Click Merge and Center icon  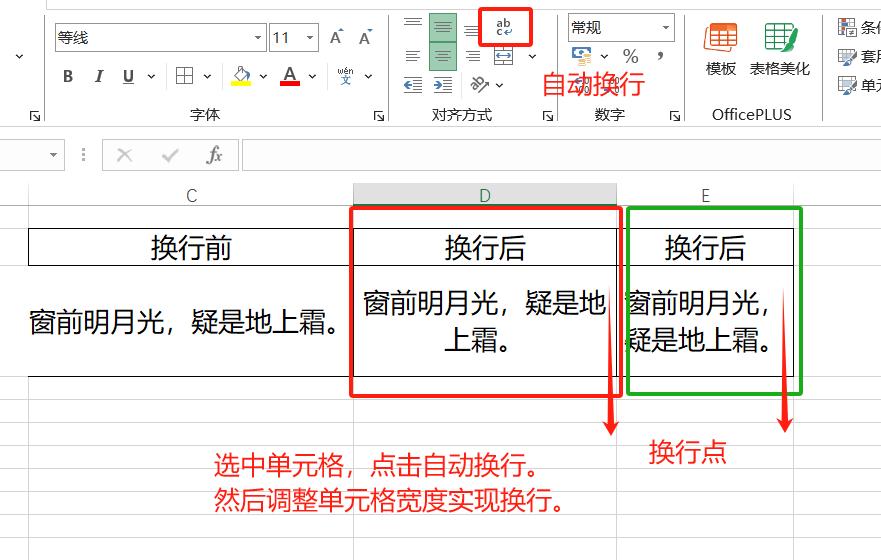click(x=503, y=56)
